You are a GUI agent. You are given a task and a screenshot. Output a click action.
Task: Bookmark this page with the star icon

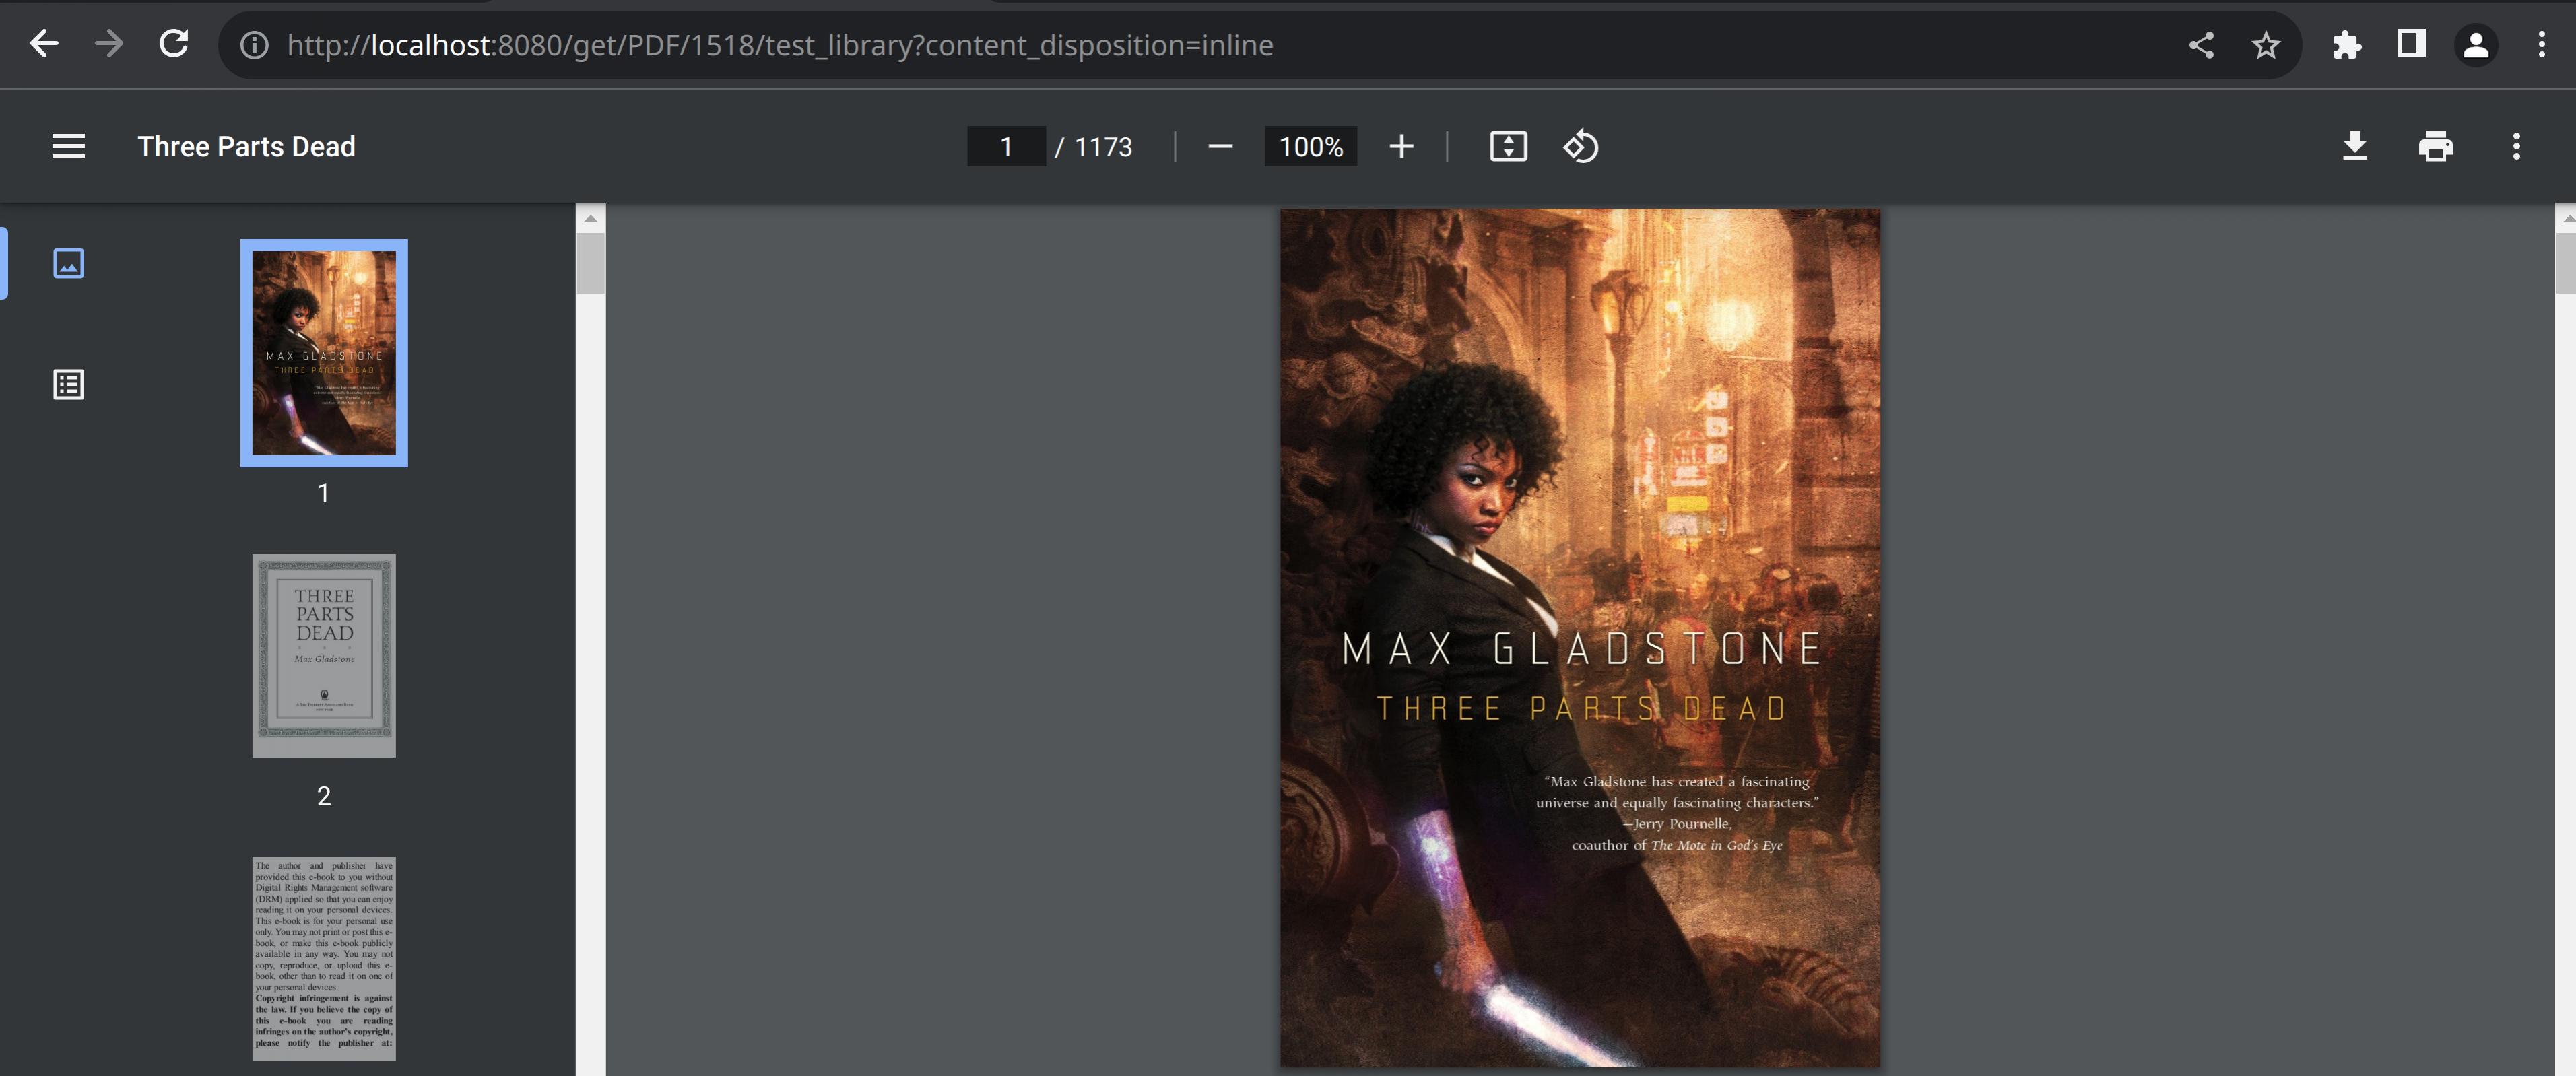point(2265,45)
